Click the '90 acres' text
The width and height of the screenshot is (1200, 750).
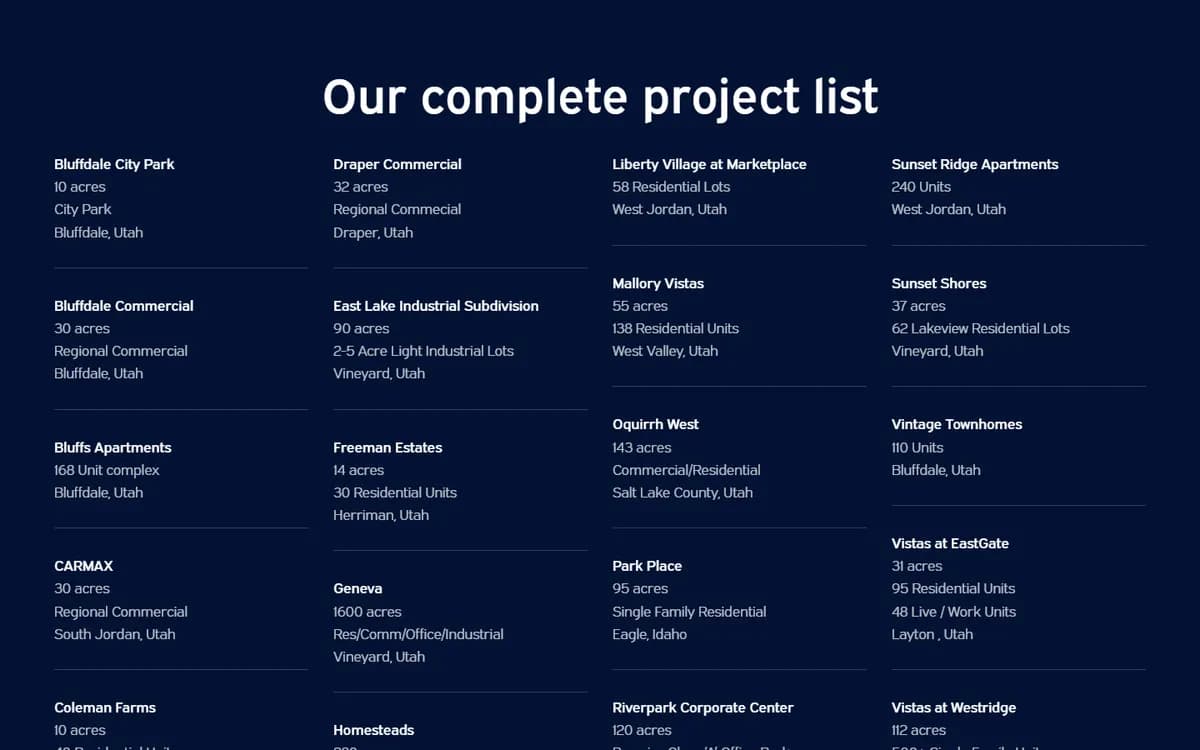[x=362, y=328]
